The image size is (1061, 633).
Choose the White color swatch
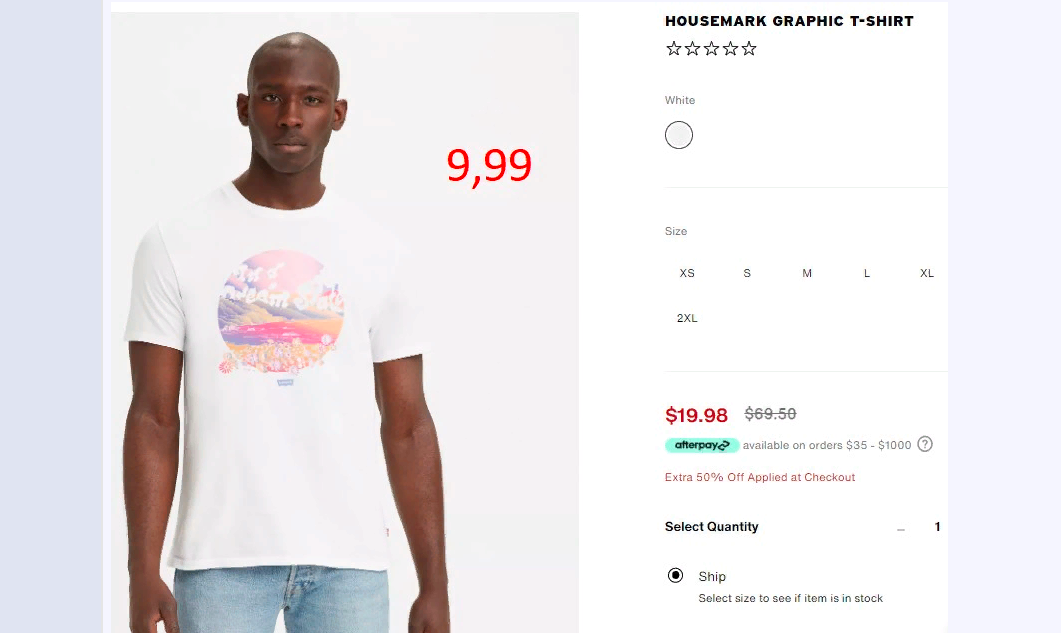679,135
